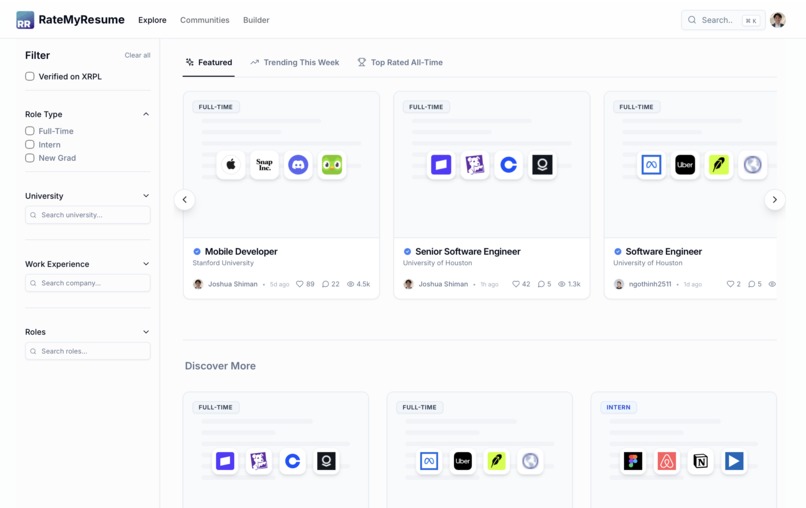This screenshot has height=508, width=806.
Task: Click the Apple logo on Mobile Developer card
Action: (231, 165)
